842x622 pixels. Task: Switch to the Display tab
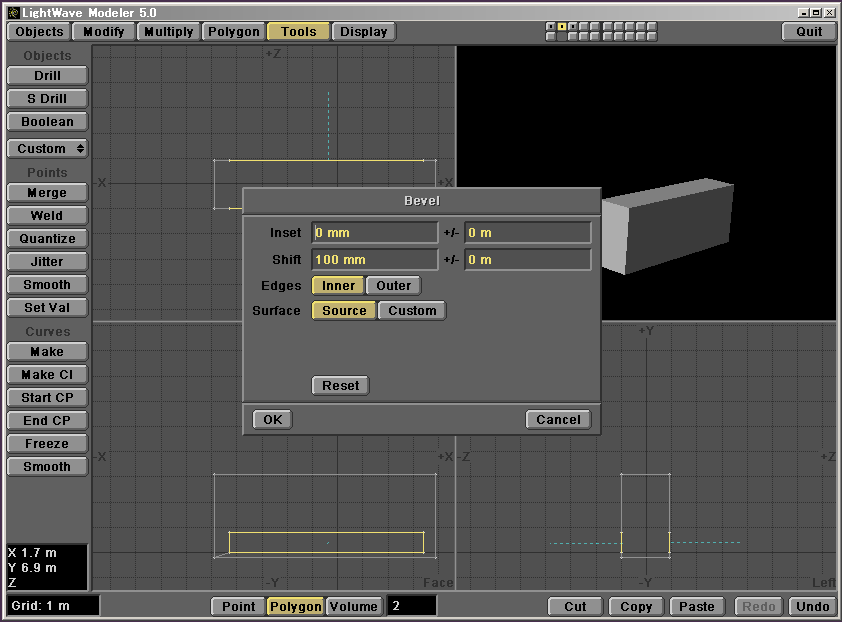click(364, 31)
